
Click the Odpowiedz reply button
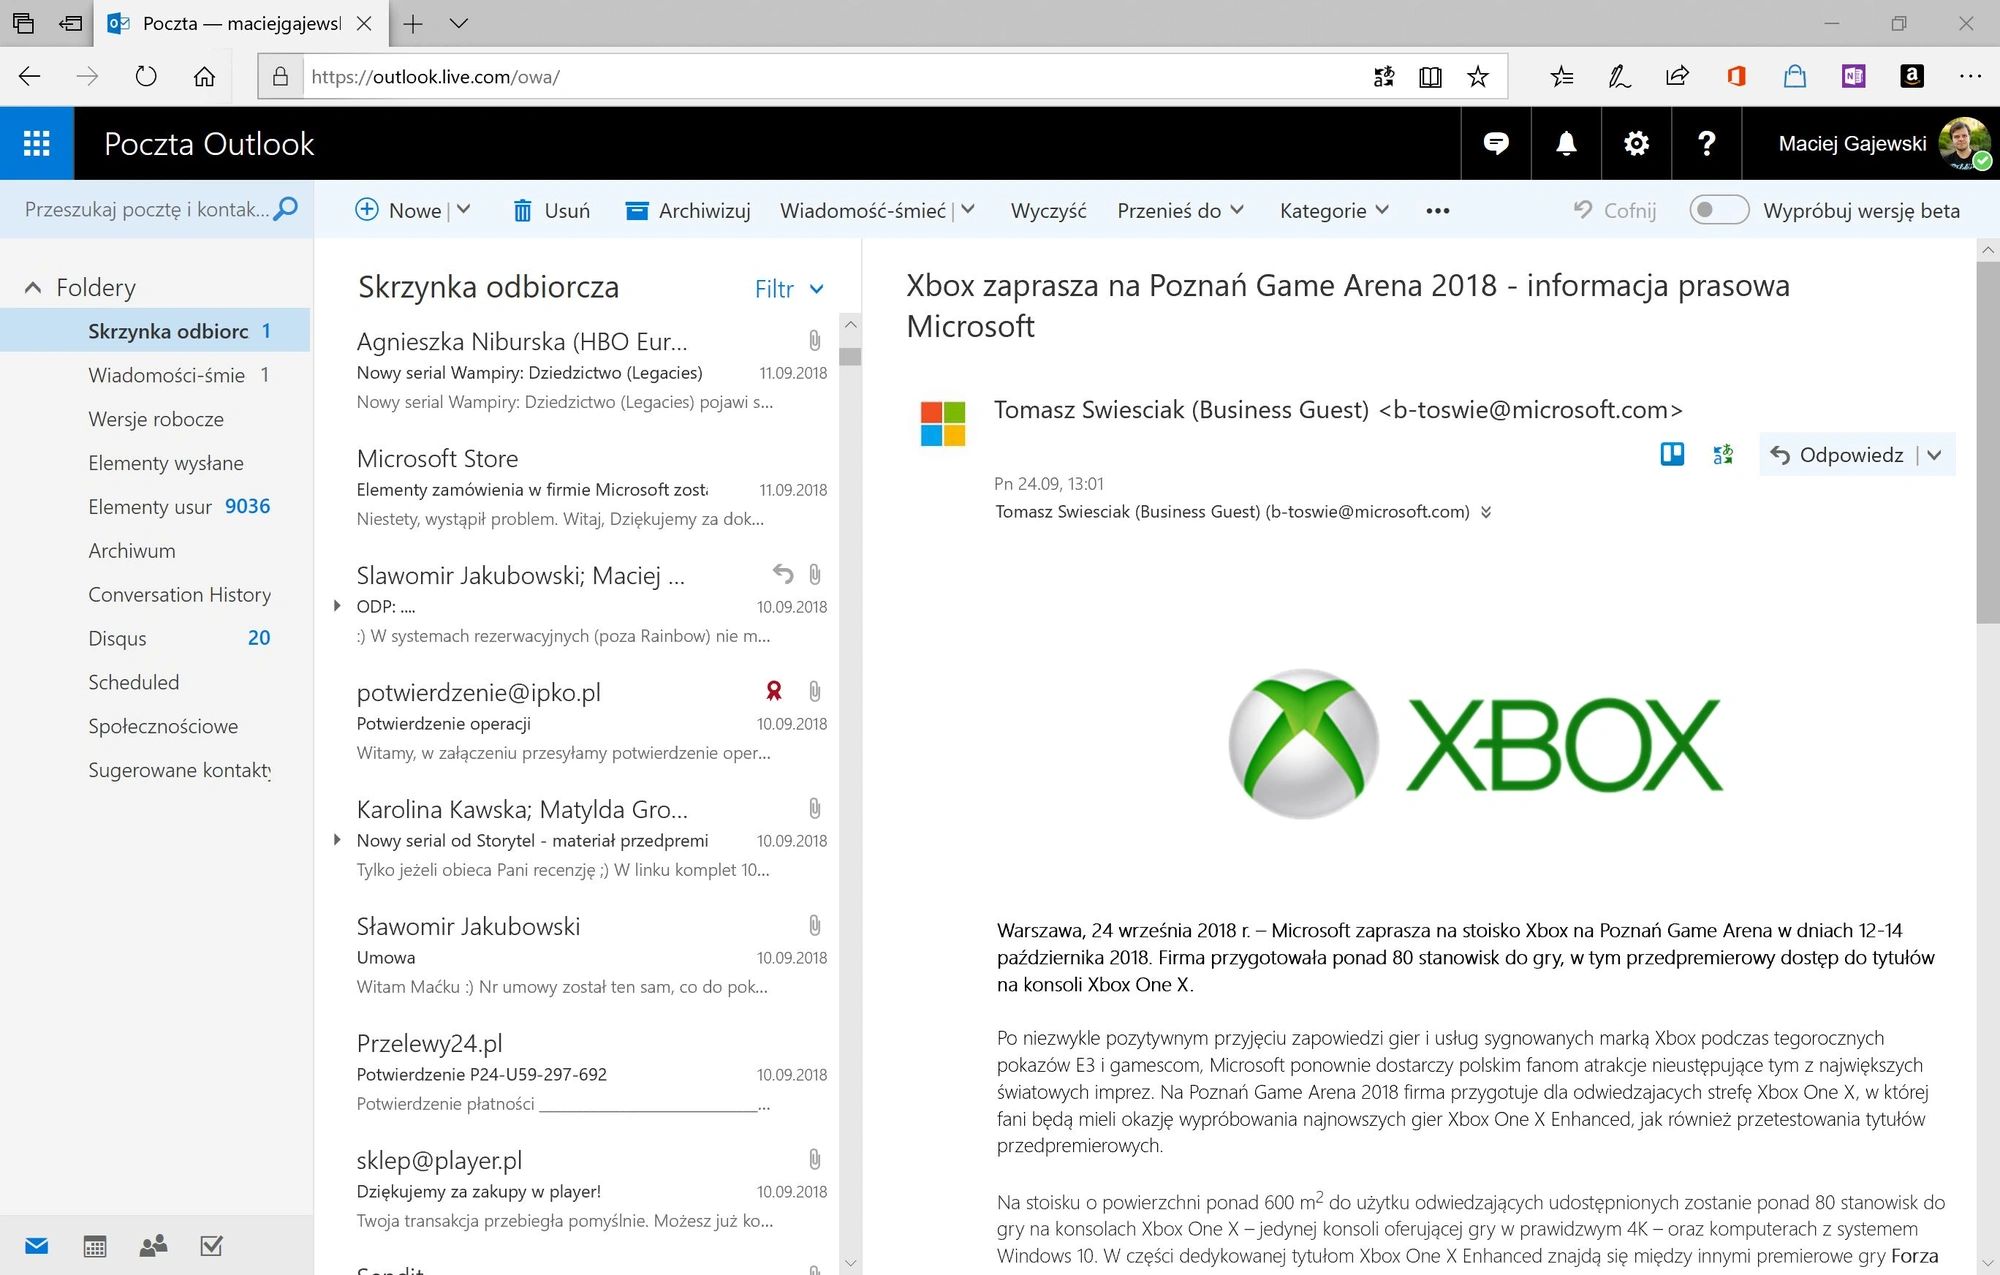[1837, 455]
